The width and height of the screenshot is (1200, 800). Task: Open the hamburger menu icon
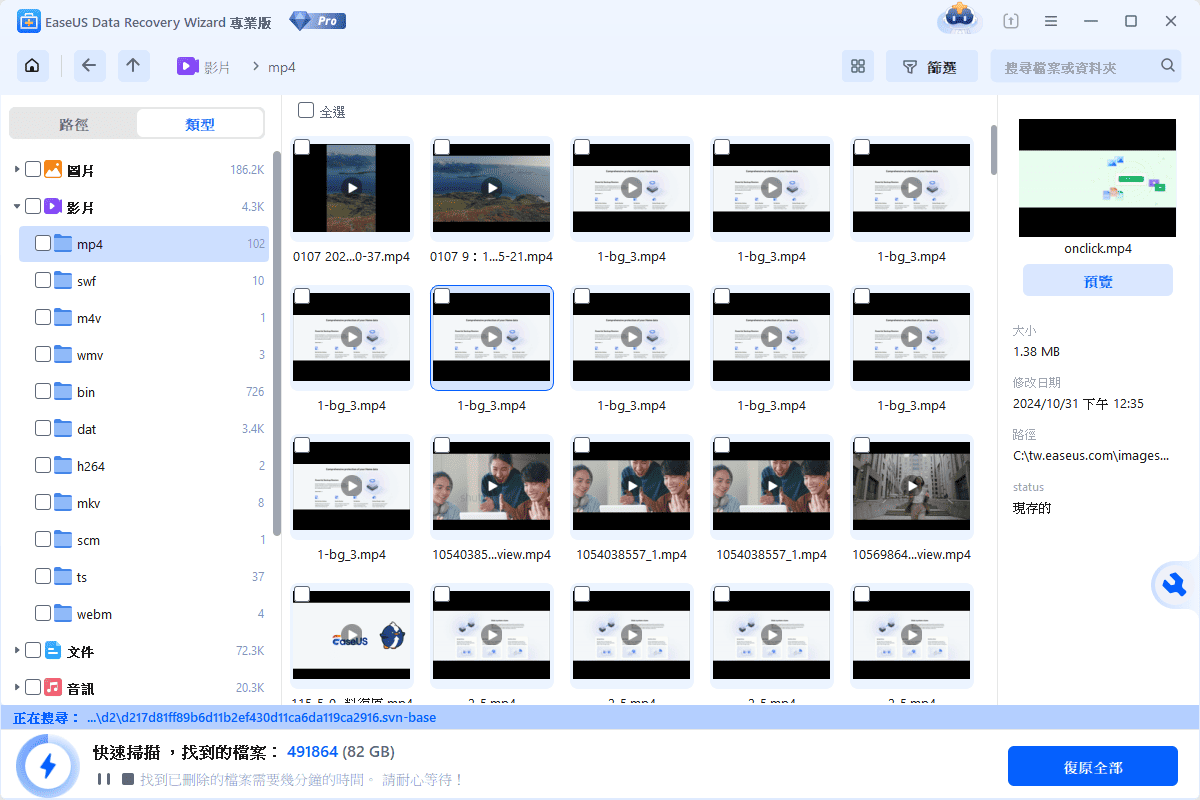[1051, 21]
